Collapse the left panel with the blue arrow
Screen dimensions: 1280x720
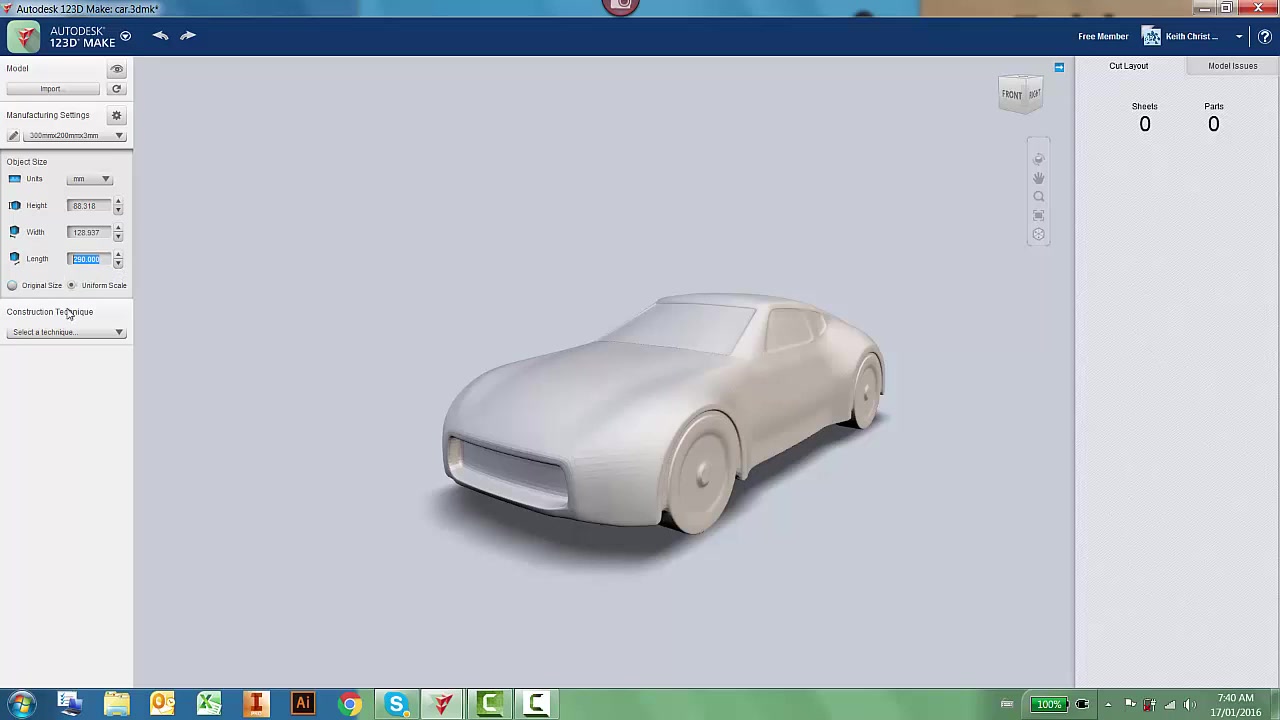click(x=1059, y=67)
